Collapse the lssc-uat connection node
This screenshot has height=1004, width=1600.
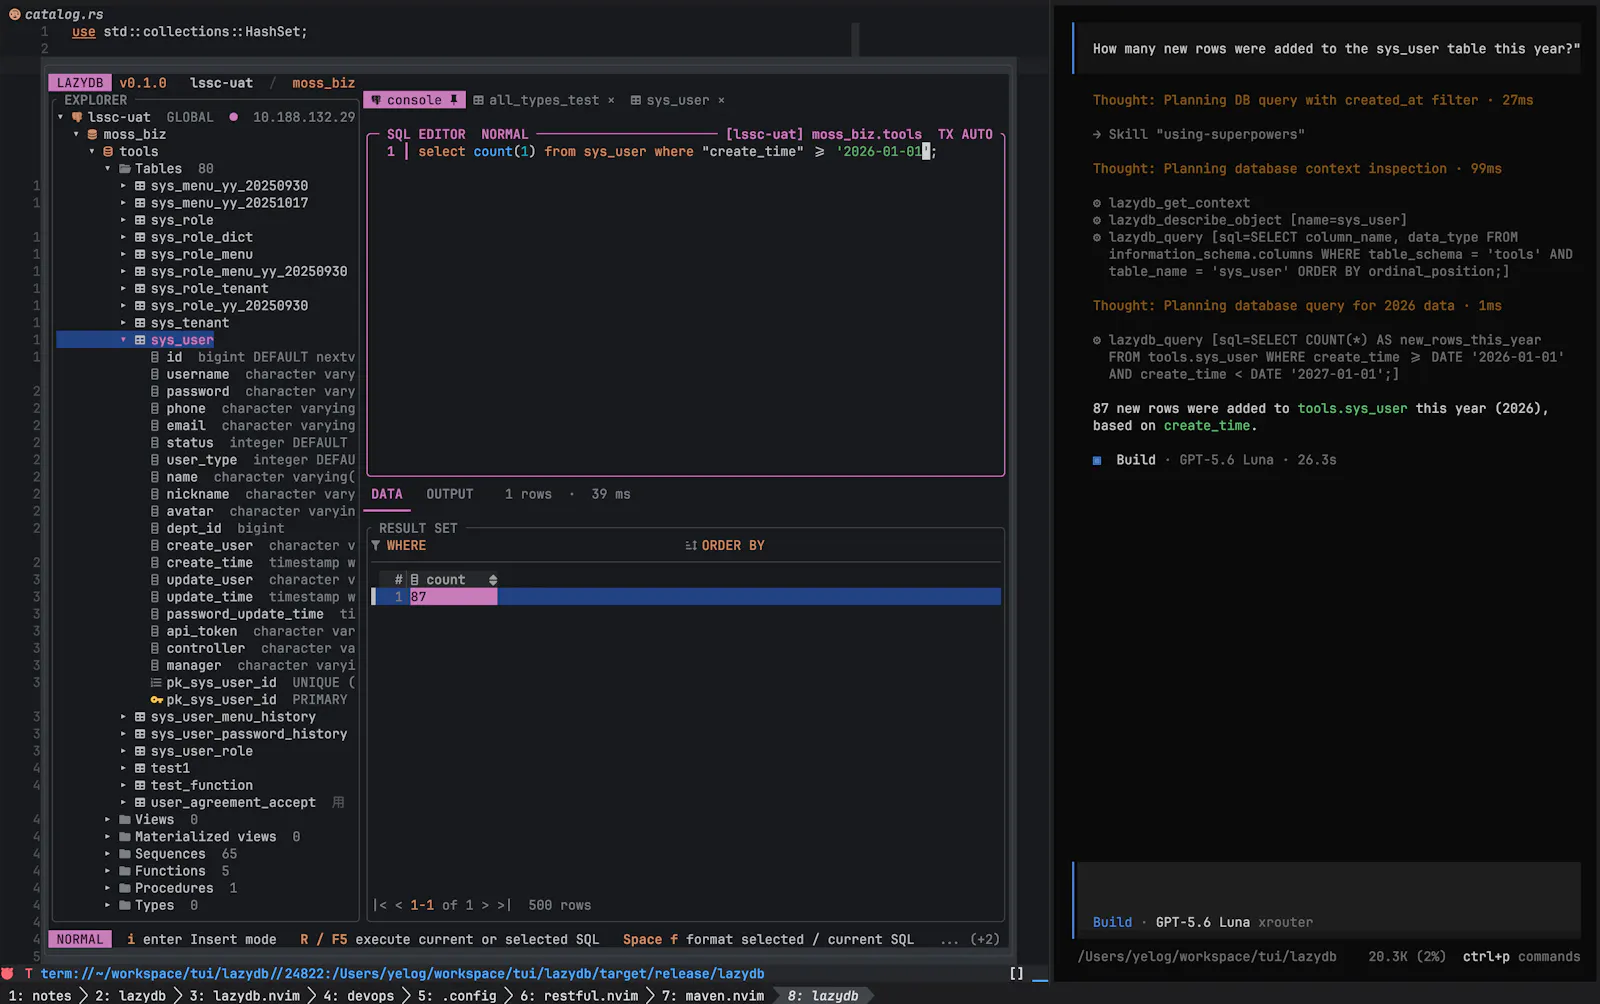(x=61, y=117)
